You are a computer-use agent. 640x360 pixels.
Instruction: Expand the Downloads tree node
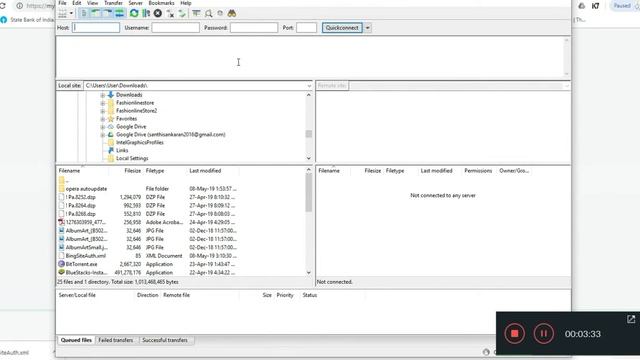(x=103, y=95)
